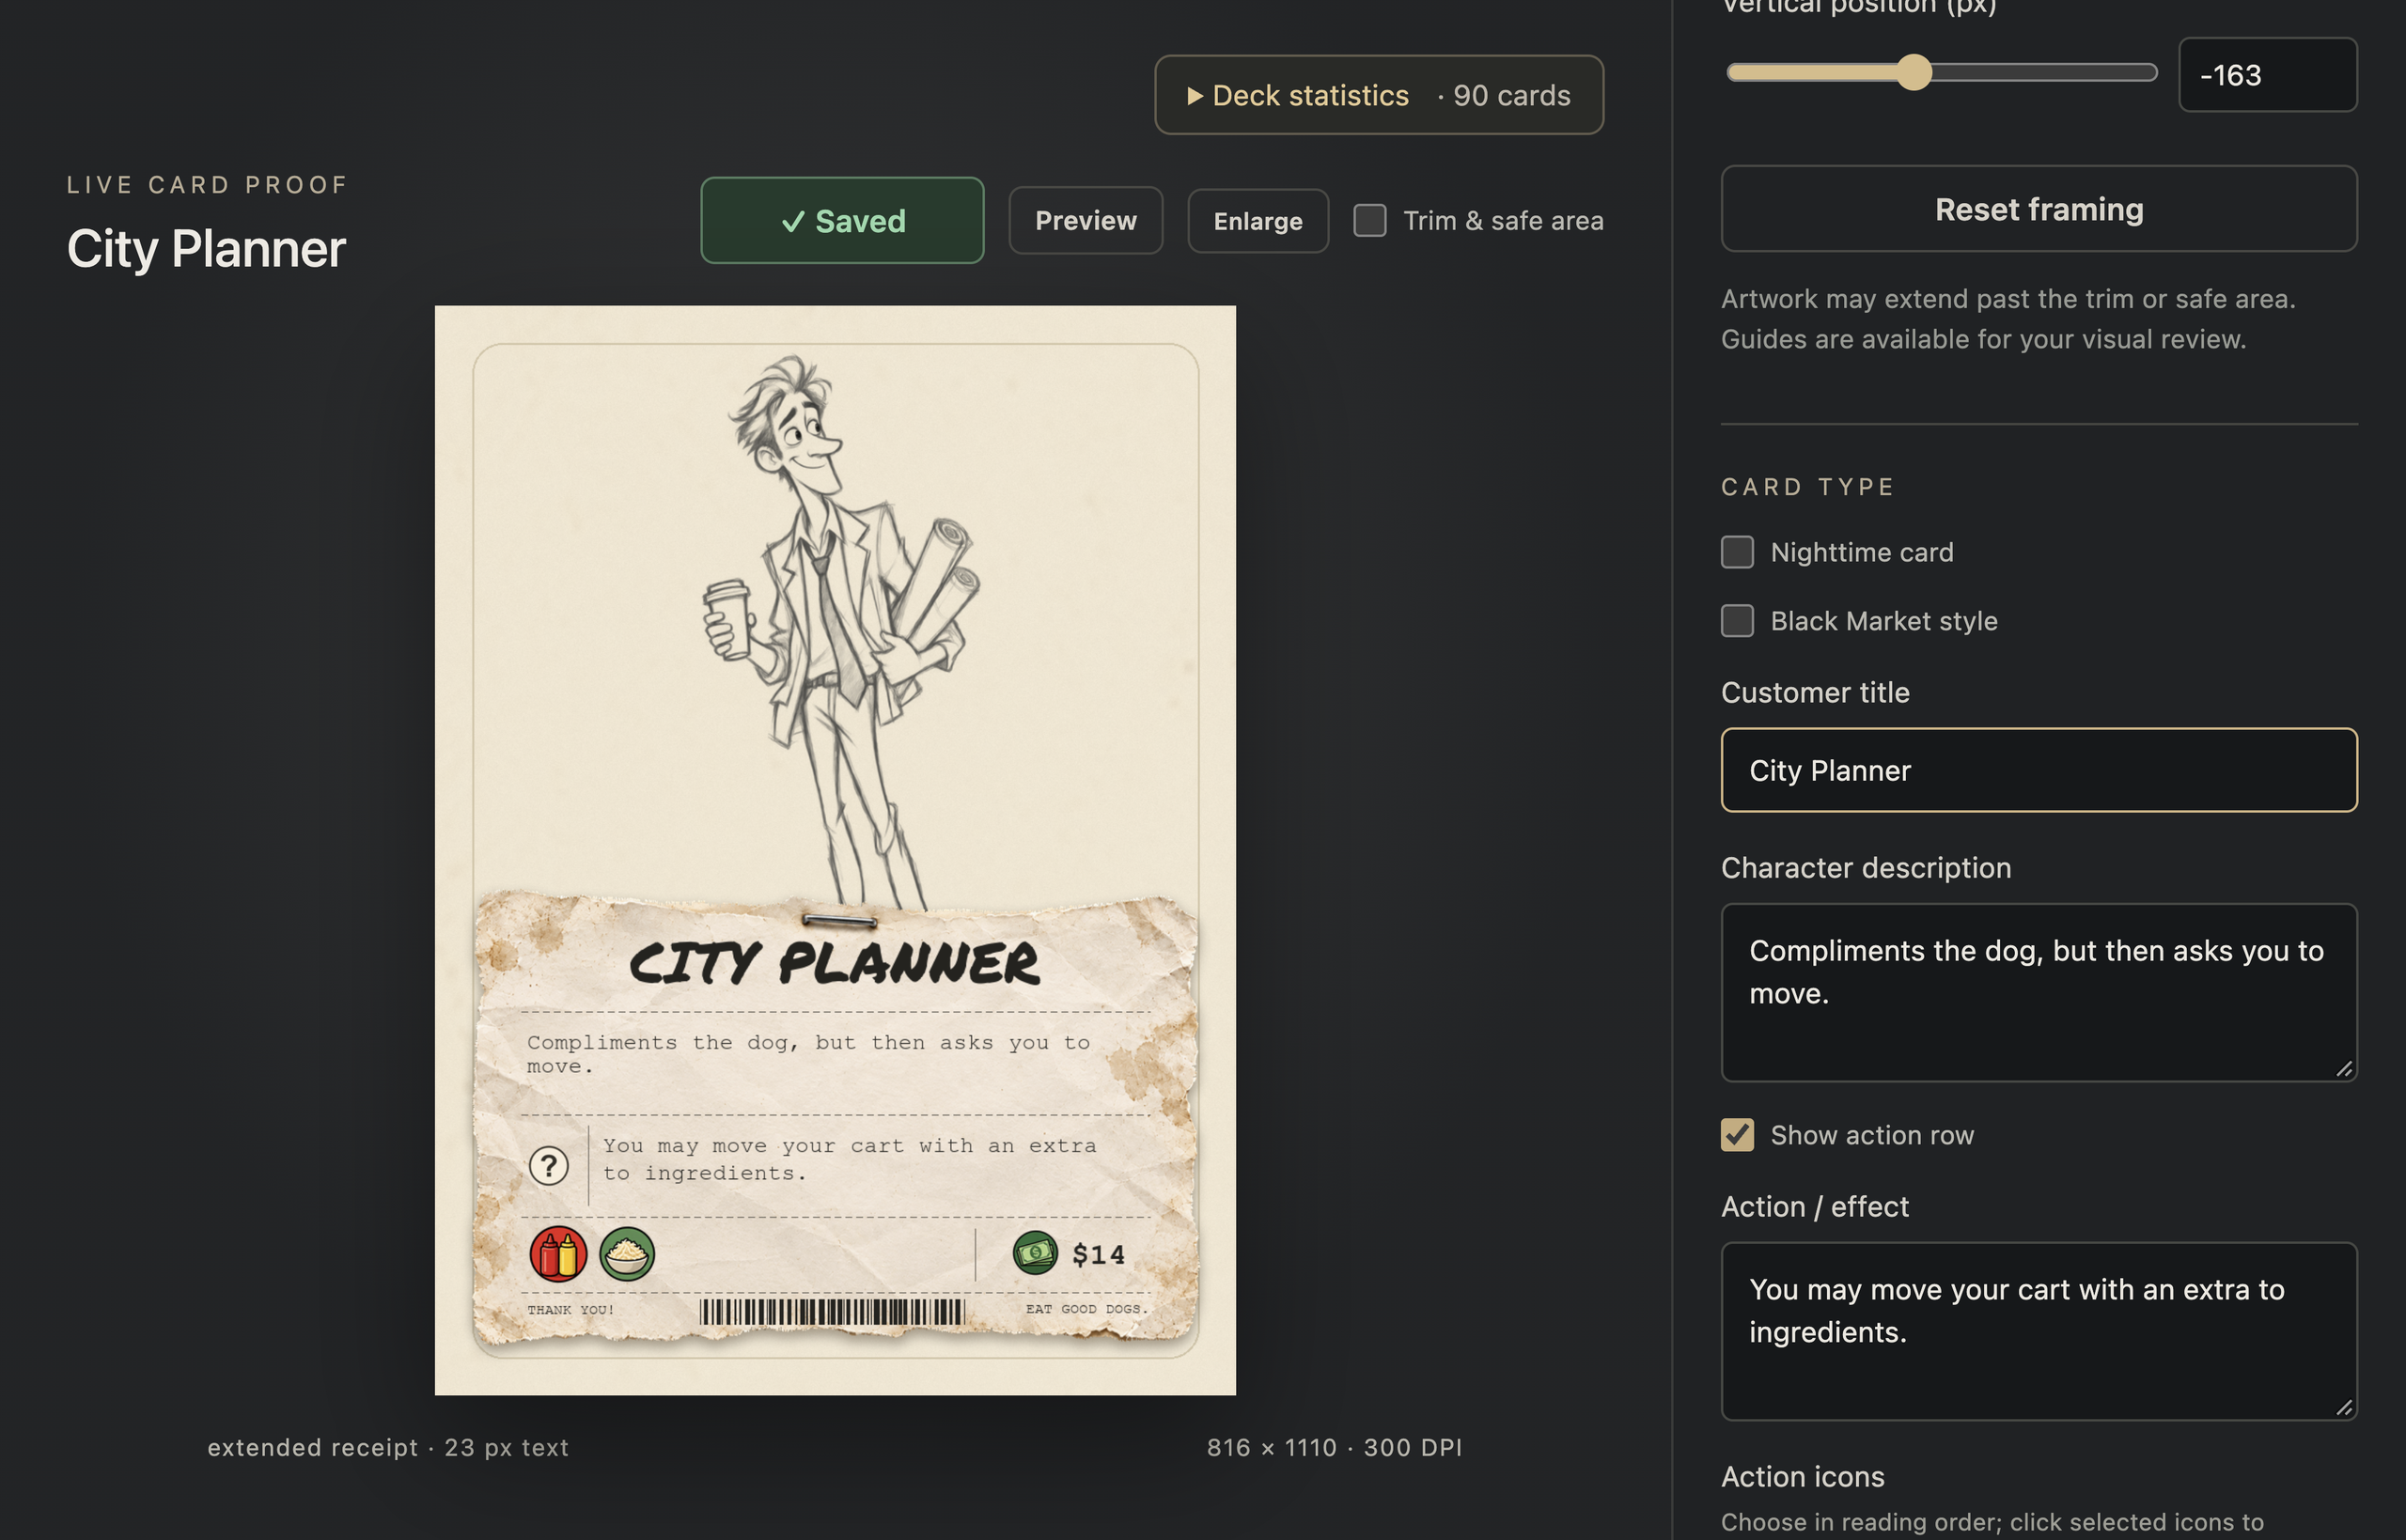Click the sauerkraut bowl ingredient icon

click(627, 1254)
